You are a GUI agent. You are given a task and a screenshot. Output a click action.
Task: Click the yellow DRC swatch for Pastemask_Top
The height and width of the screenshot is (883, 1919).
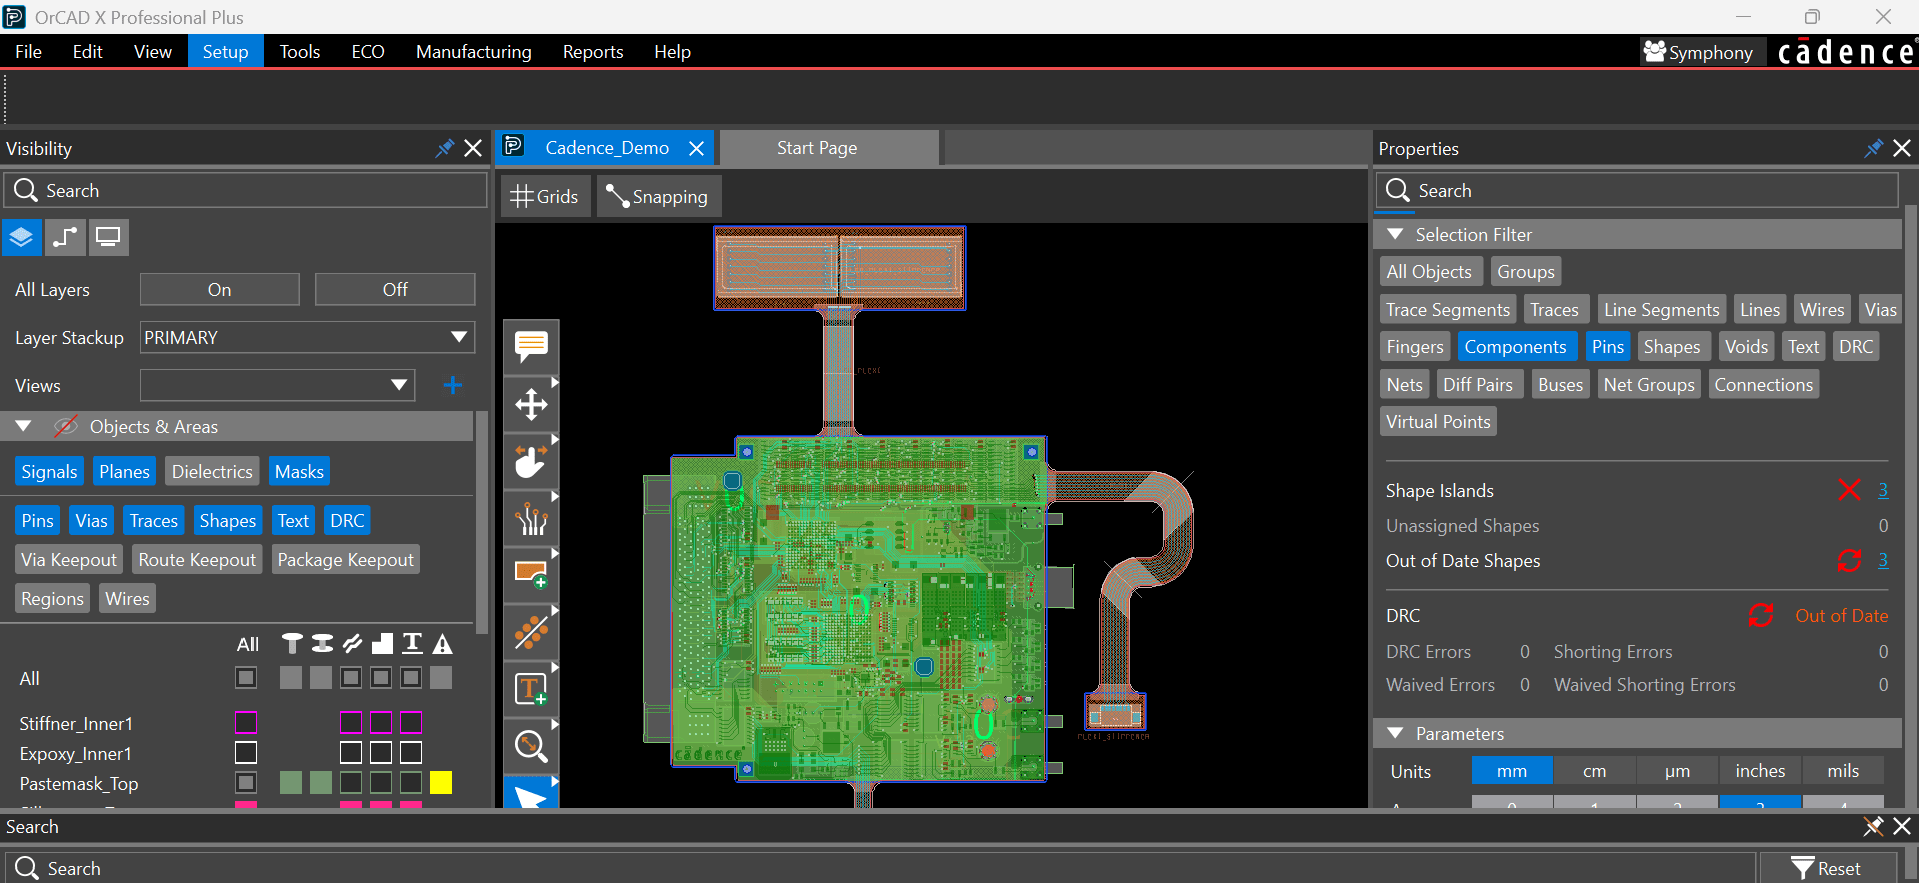[x=441, y=782]
